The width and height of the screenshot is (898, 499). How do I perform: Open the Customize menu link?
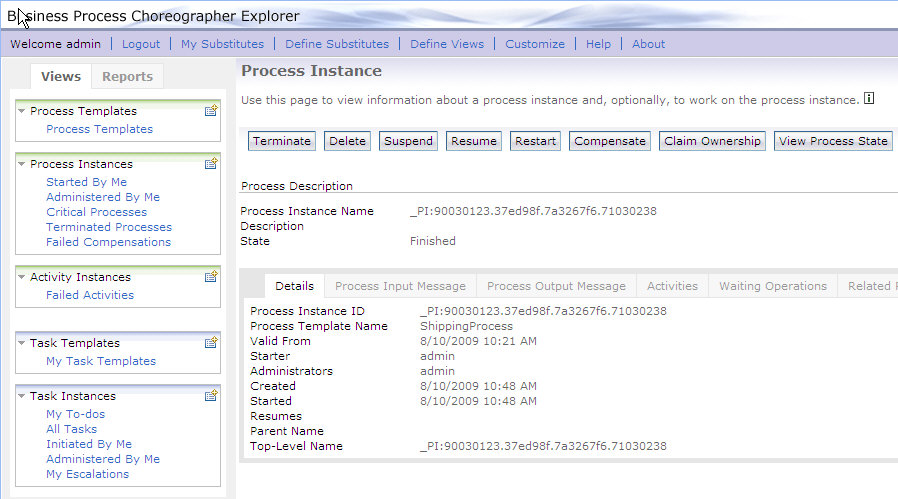(x=535, y=44)
